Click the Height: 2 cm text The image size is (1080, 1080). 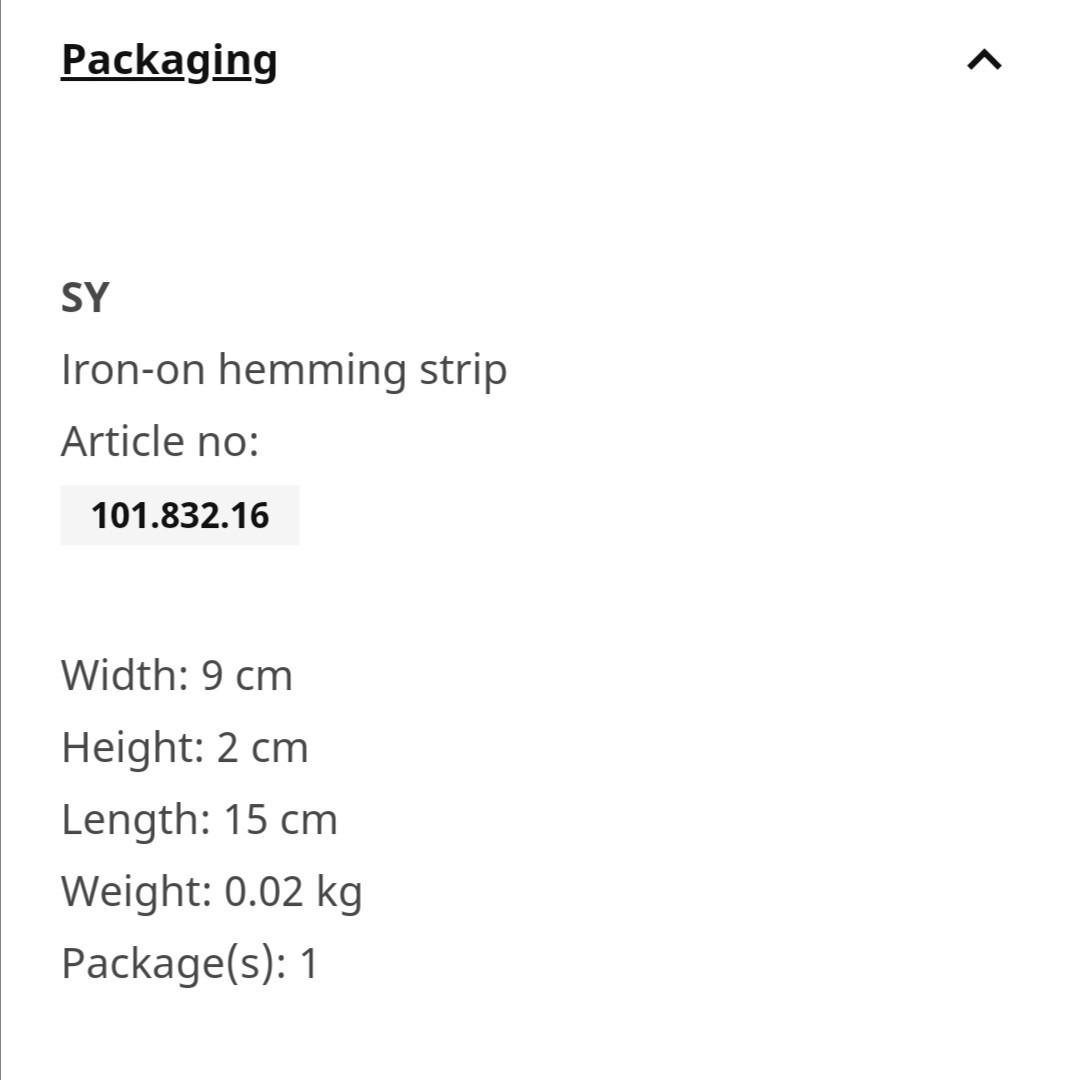tap(185, 746)
